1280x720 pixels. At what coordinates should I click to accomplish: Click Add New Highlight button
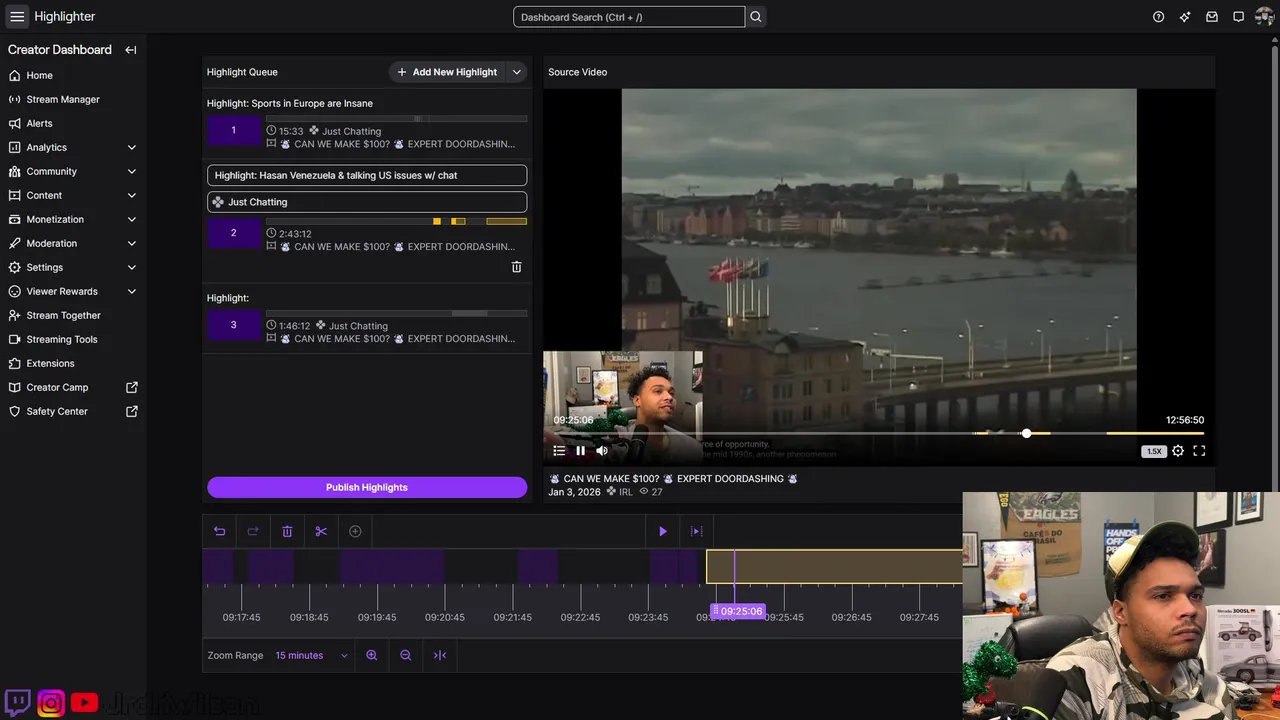click(x=447, y=72)
